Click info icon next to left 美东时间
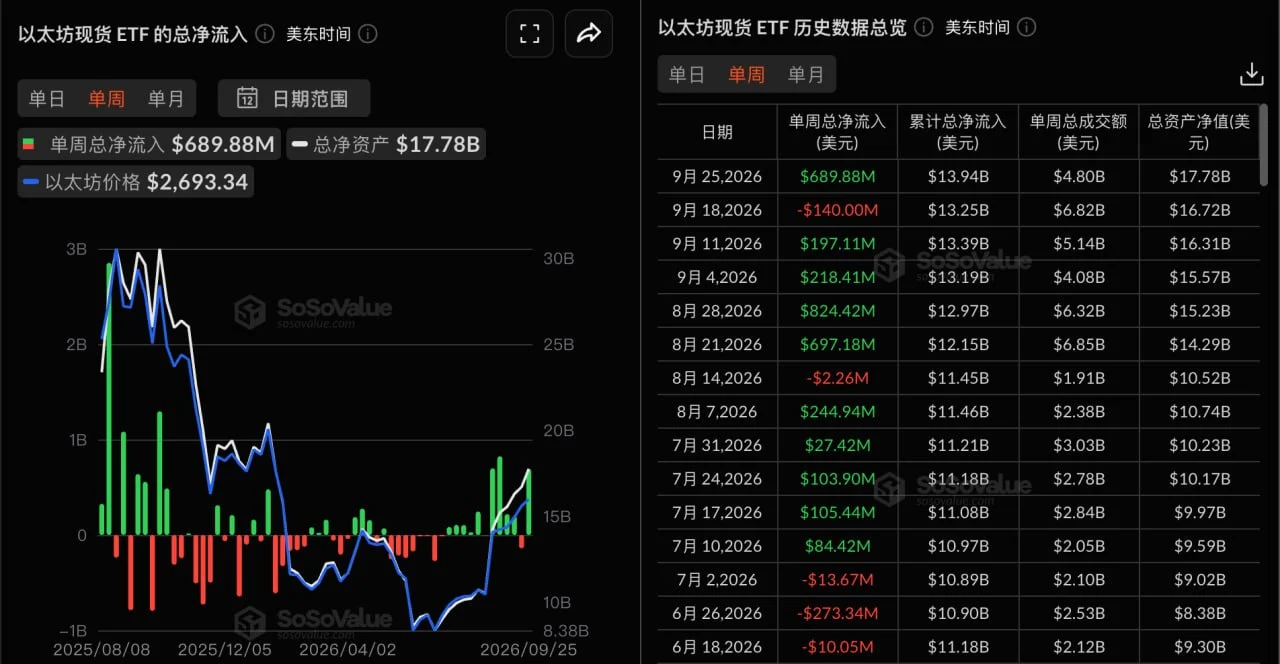This screenshot has height=664, width=1280. (x=368, y=34)
